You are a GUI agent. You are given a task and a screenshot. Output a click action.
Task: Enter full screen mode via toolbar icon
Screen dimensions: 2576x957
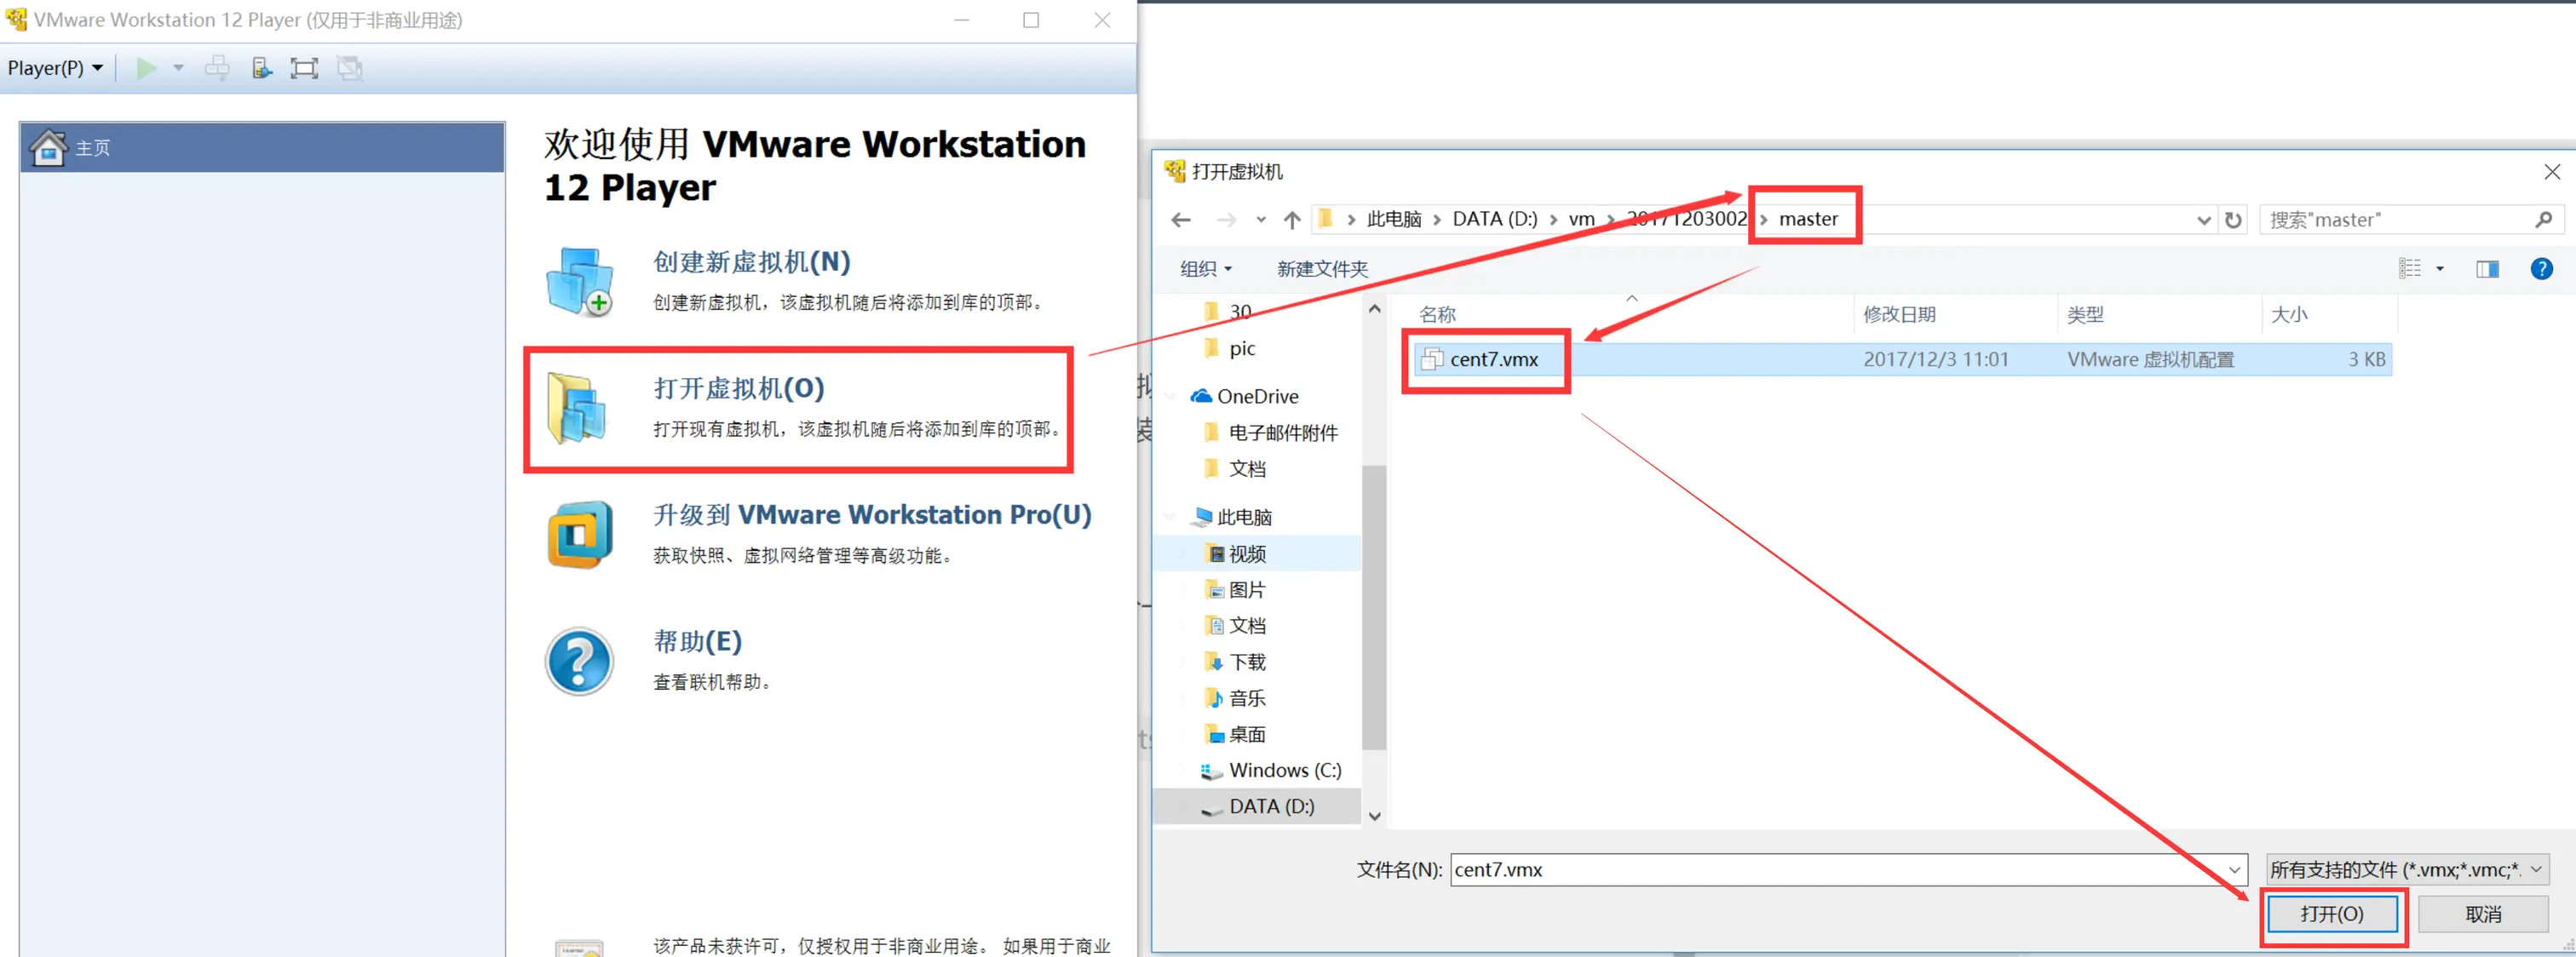click(304, 68)
